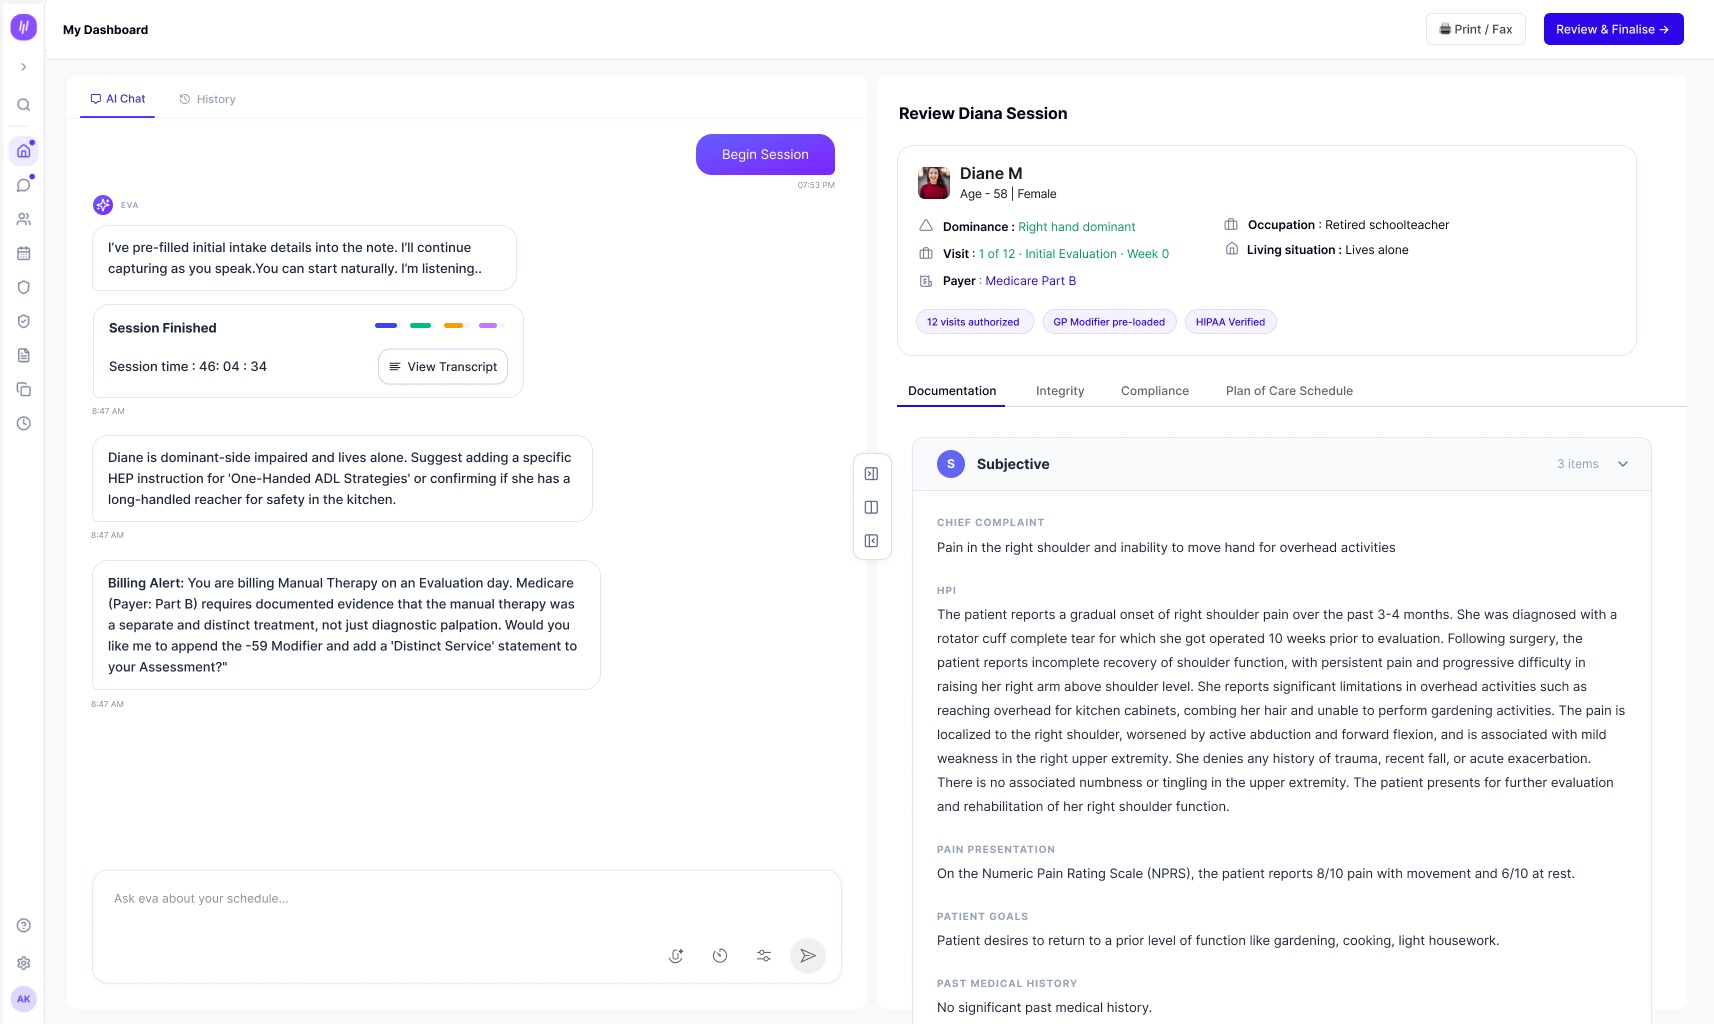Image resolution: width=1714 pixels, height=1024 pixels.
Task: Click the clock icon in the sidebar
Action: click(x=24, y=423)
